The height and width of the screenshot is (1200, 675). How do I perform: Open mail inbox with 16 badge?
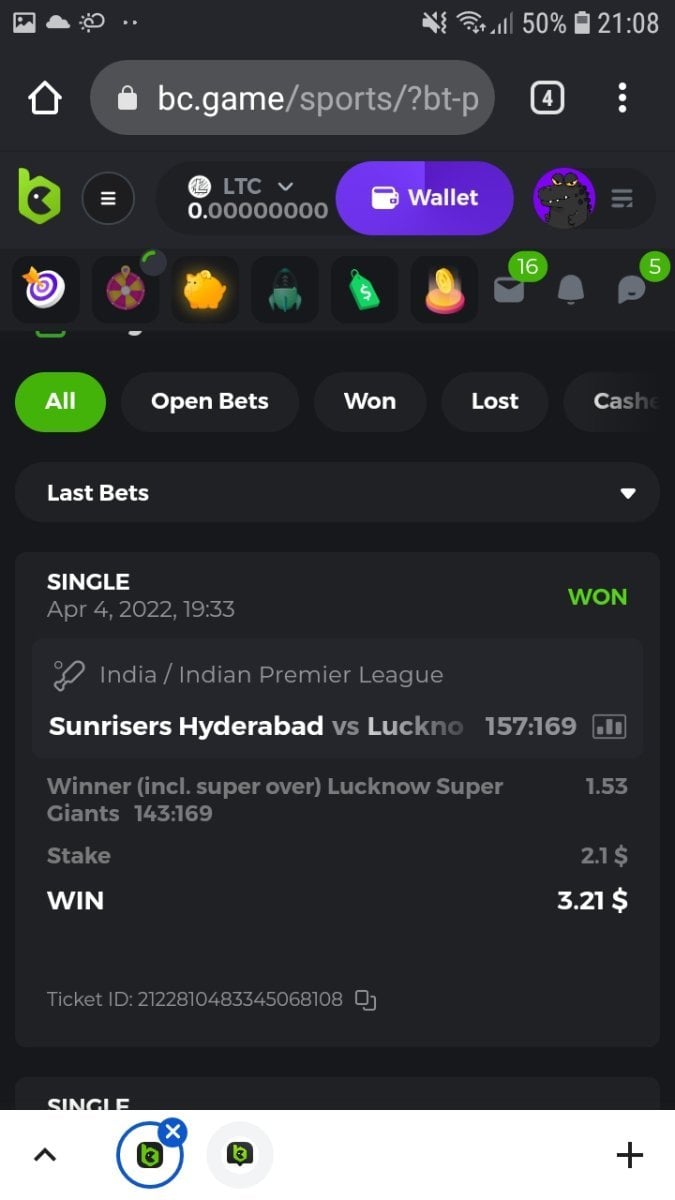click(510, 289)
